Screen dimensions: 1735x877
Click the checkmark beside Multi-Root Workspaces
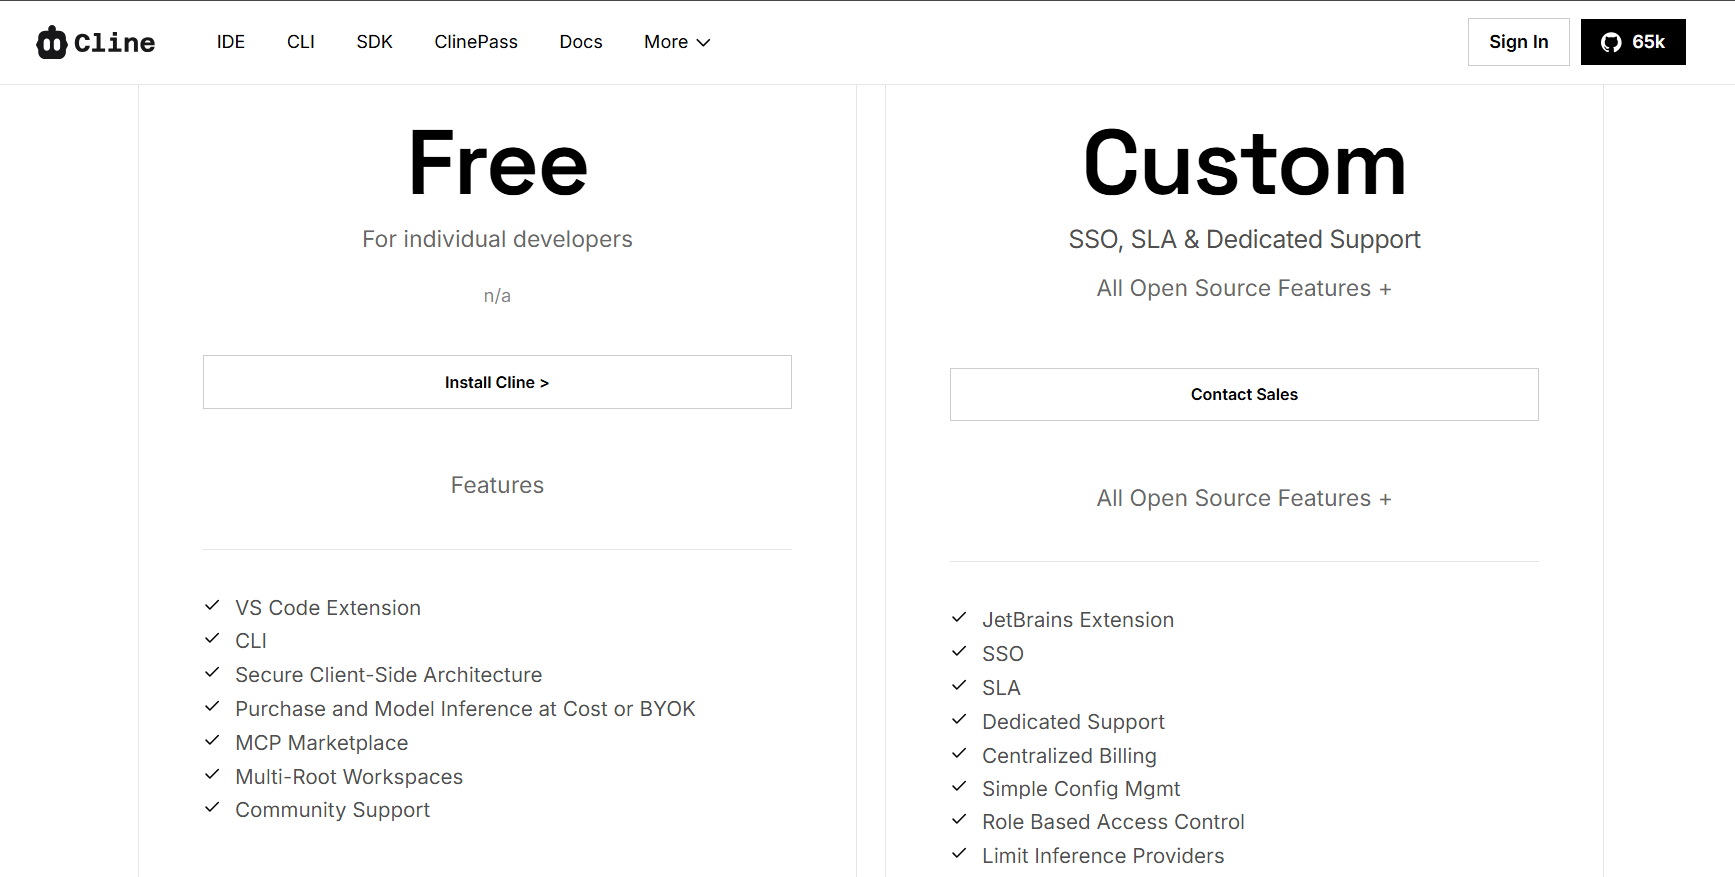point(212,774)
